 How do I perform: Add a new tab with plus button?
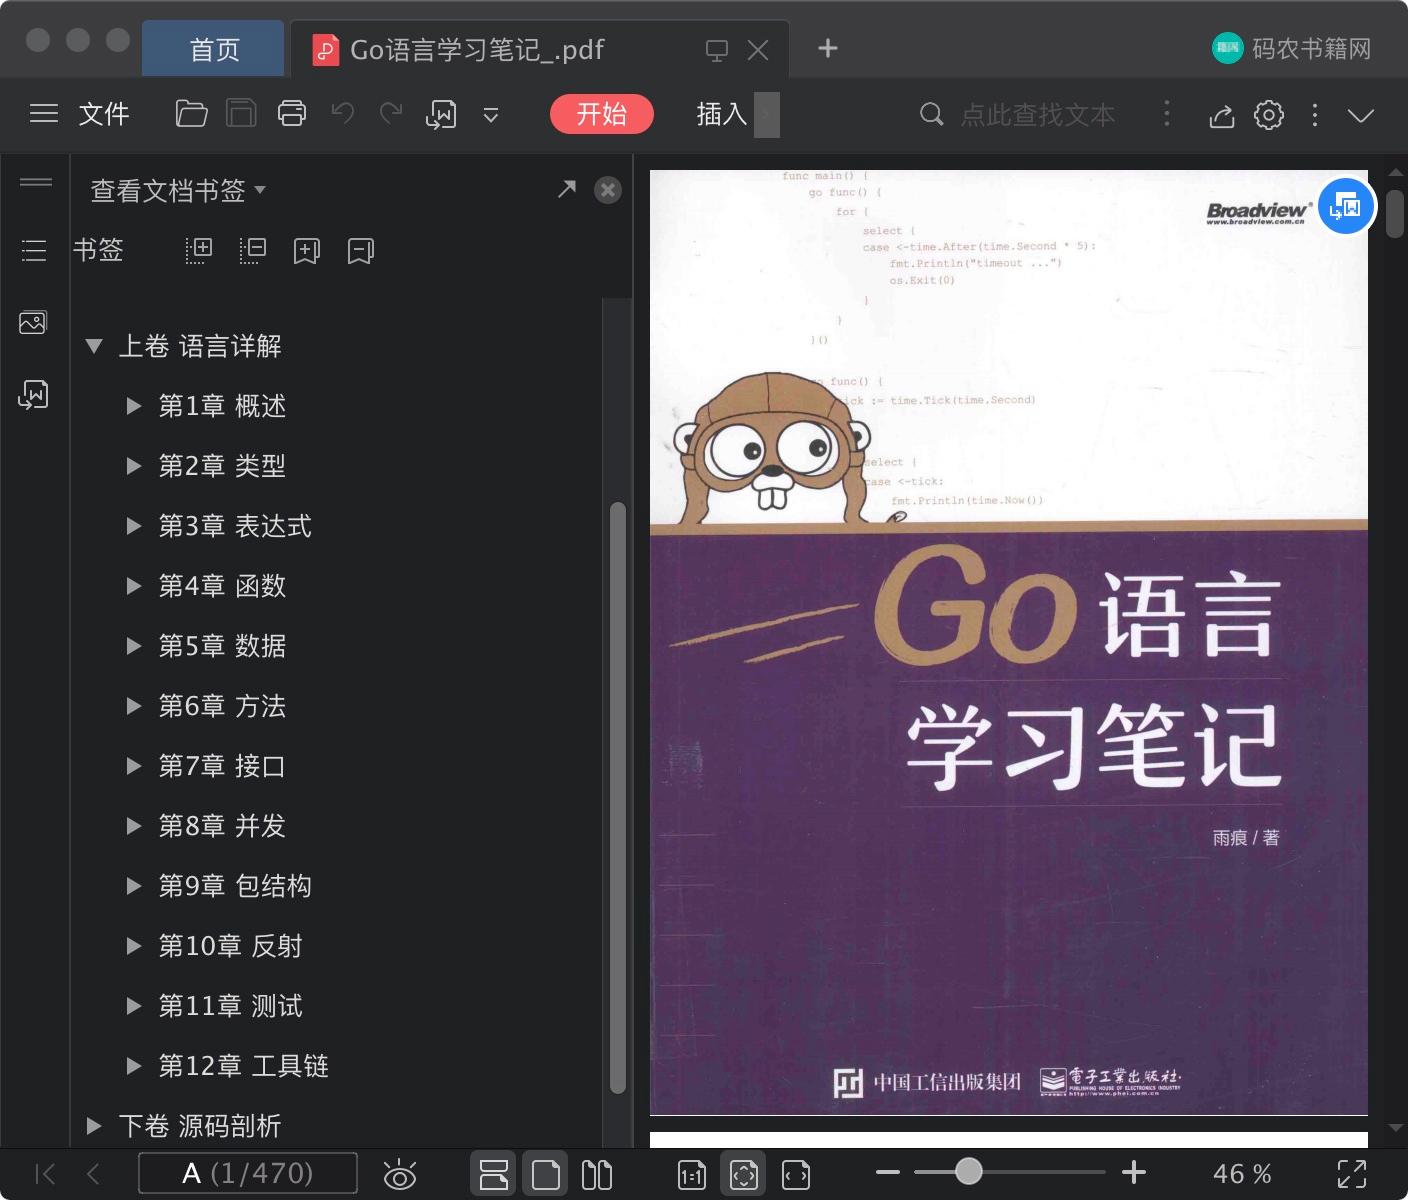(828, 48)
